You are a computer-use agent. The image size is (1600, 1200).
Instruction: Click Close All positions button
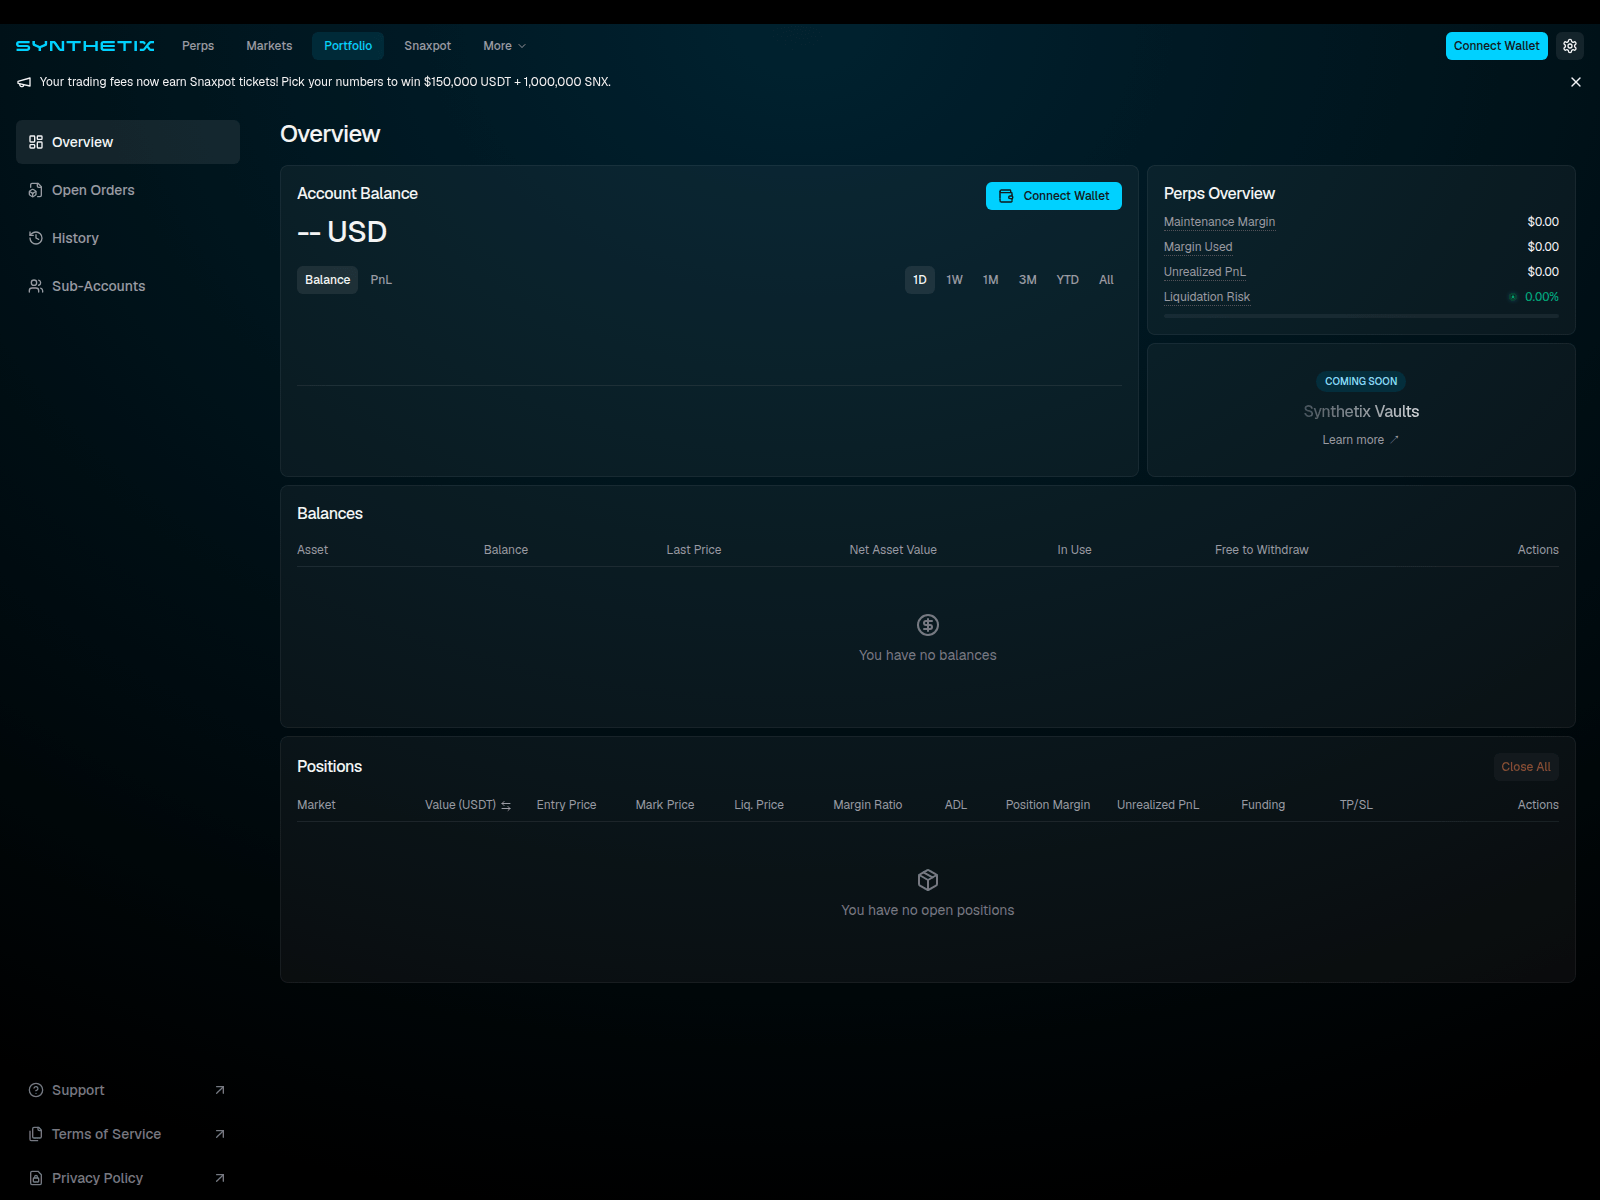(x=1526, y=767)
